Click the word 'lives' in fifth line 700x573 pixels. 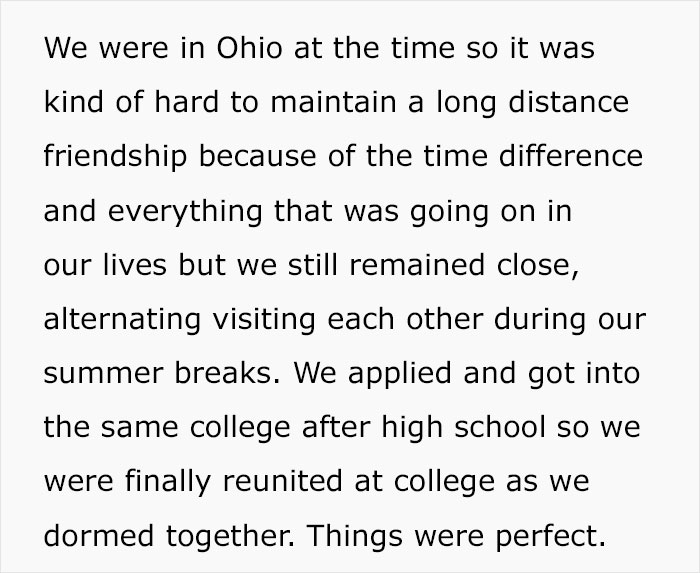tap(135, 264)
